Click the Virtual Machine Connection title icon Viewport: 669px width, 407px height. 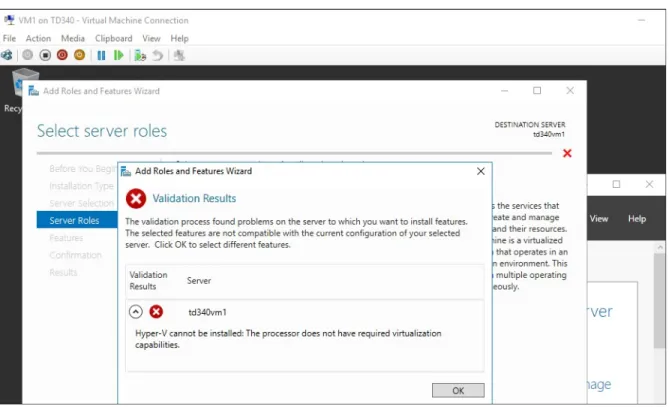9,20
